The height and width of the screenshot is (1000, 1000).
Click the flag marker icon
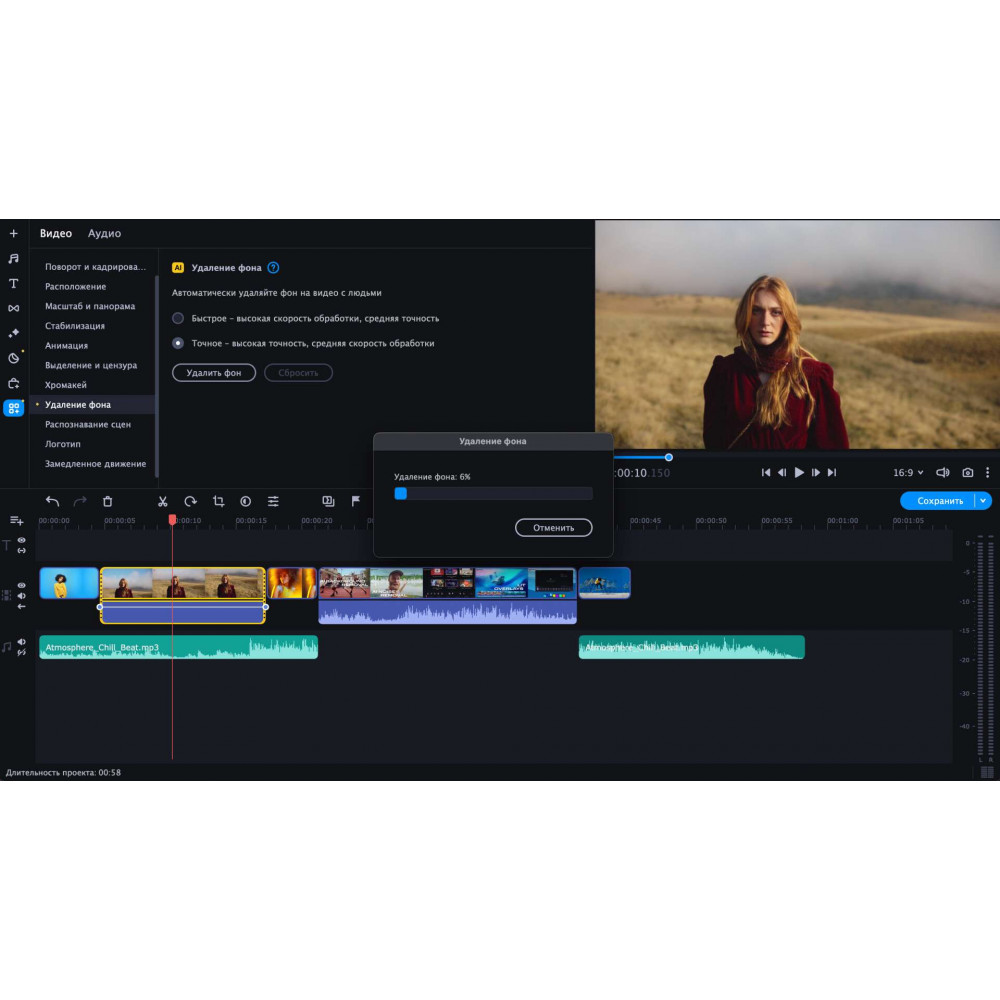[x=355, y=501]
